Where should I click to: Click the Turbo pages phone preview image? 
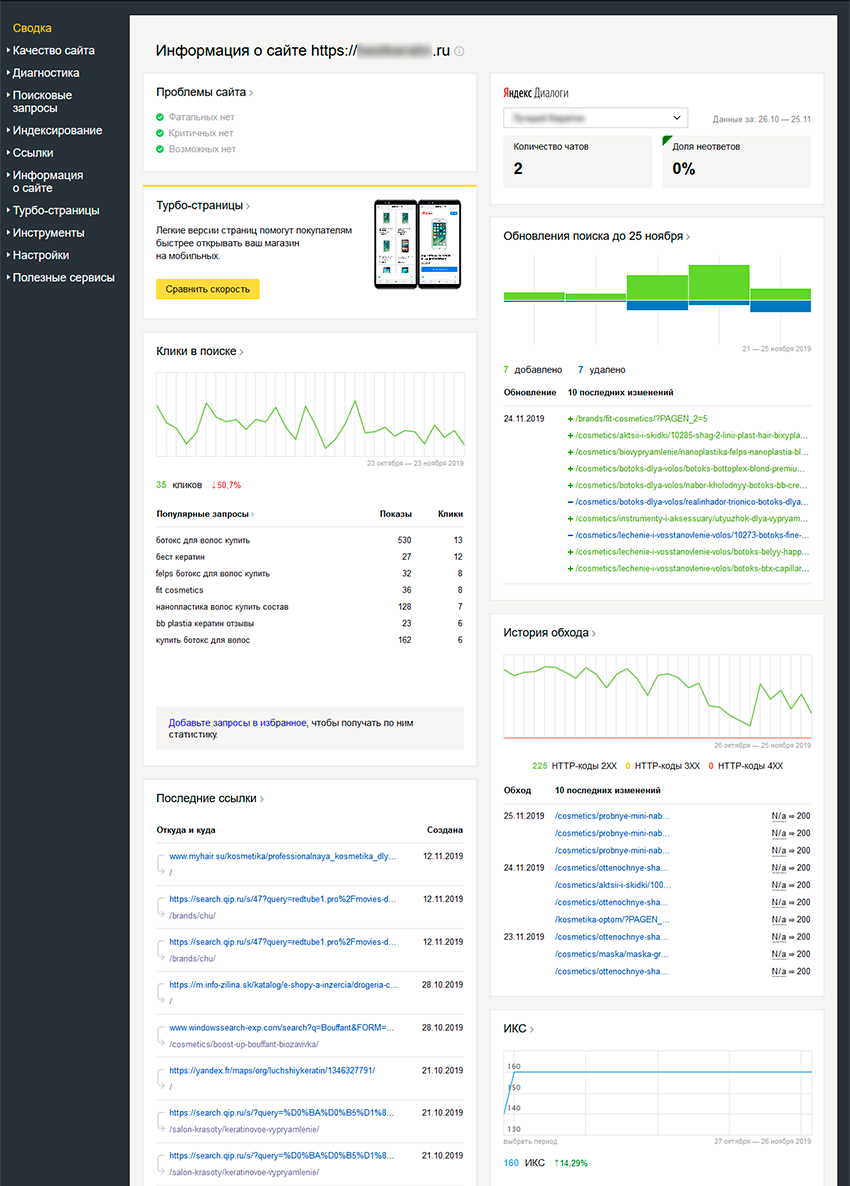(x=417, y=244)
